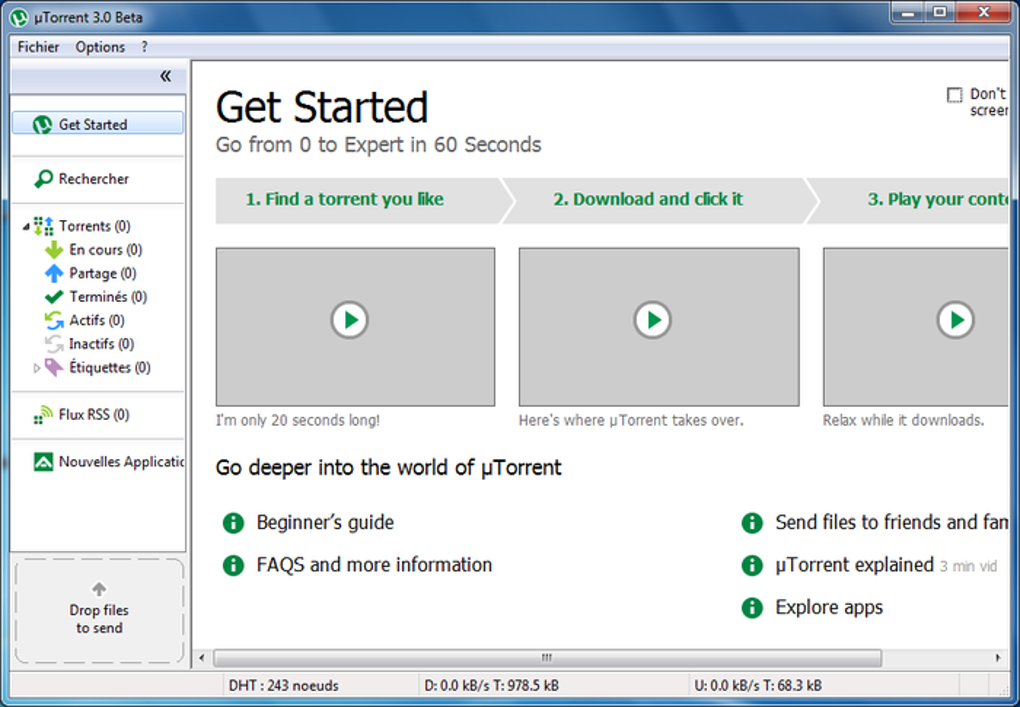The height and width of the screenshot is (707, 1020).
Task: Open FAQS and more information link
Action: point(374,565)
